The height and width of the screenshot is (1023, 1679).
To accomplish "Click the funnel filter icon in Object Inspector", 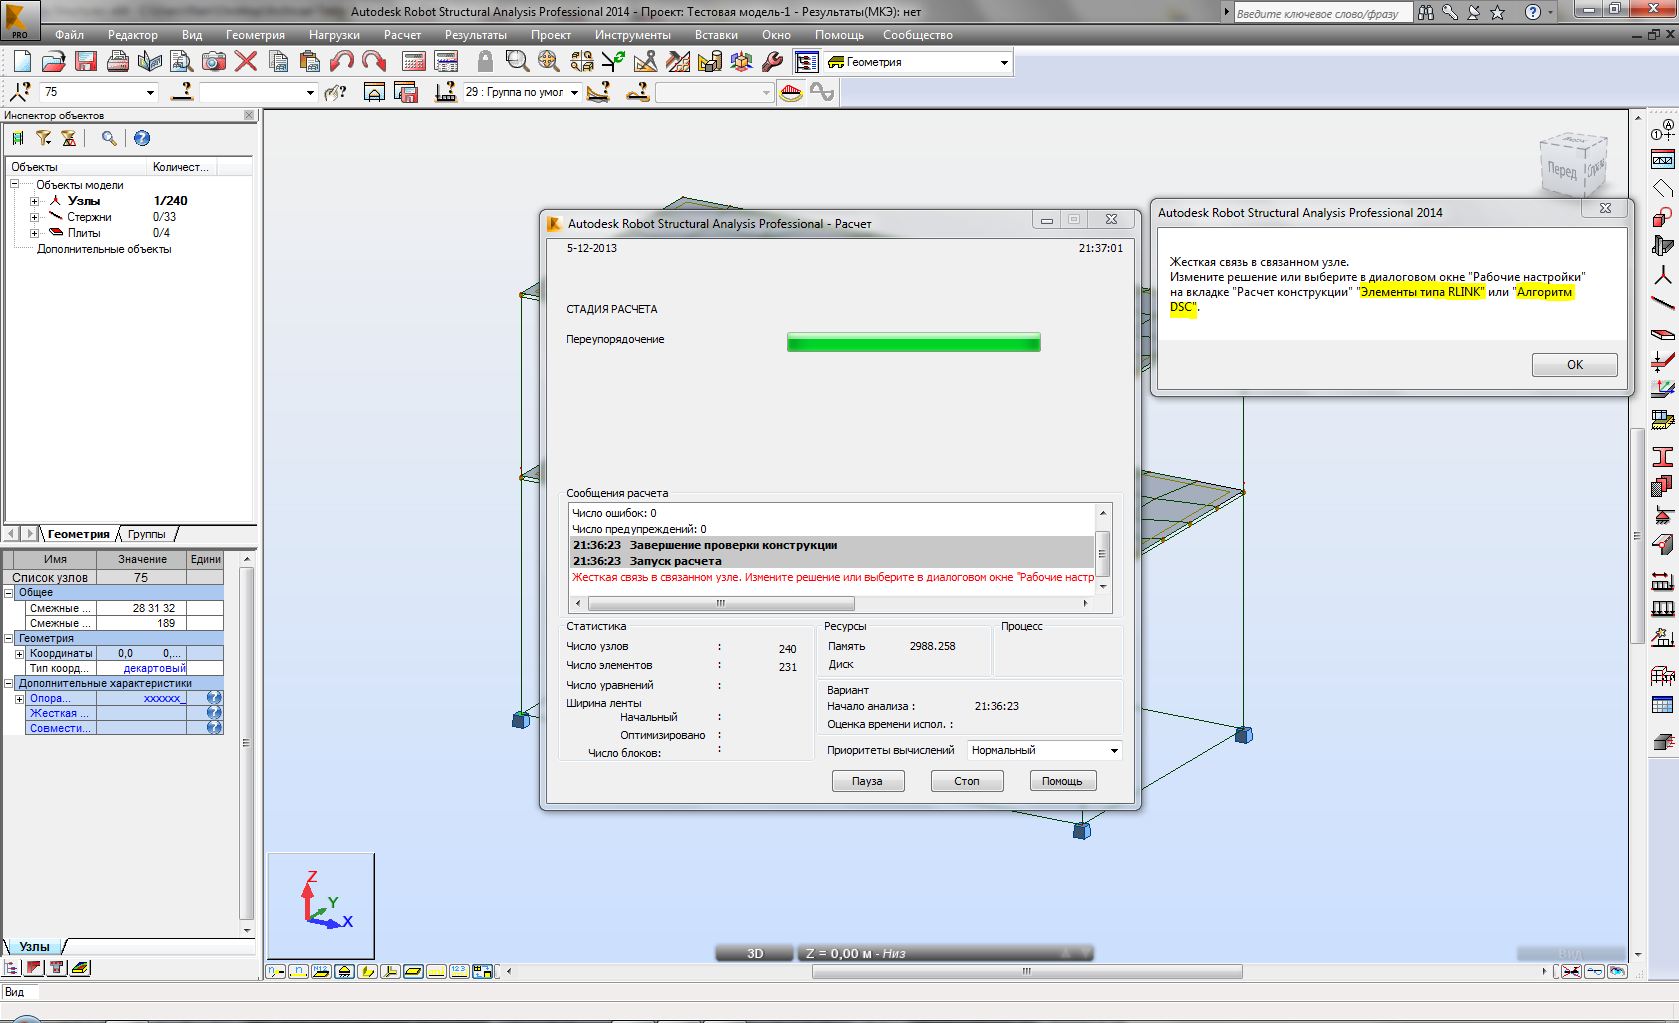I will click(43, 139).
